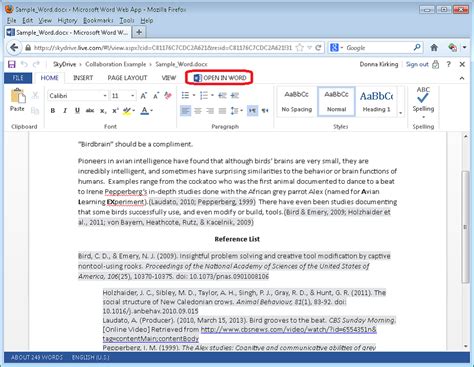Open the Collaboration Example breadcrumb folder
Viewport: 474px width, 367px height.
click(116, 64)
